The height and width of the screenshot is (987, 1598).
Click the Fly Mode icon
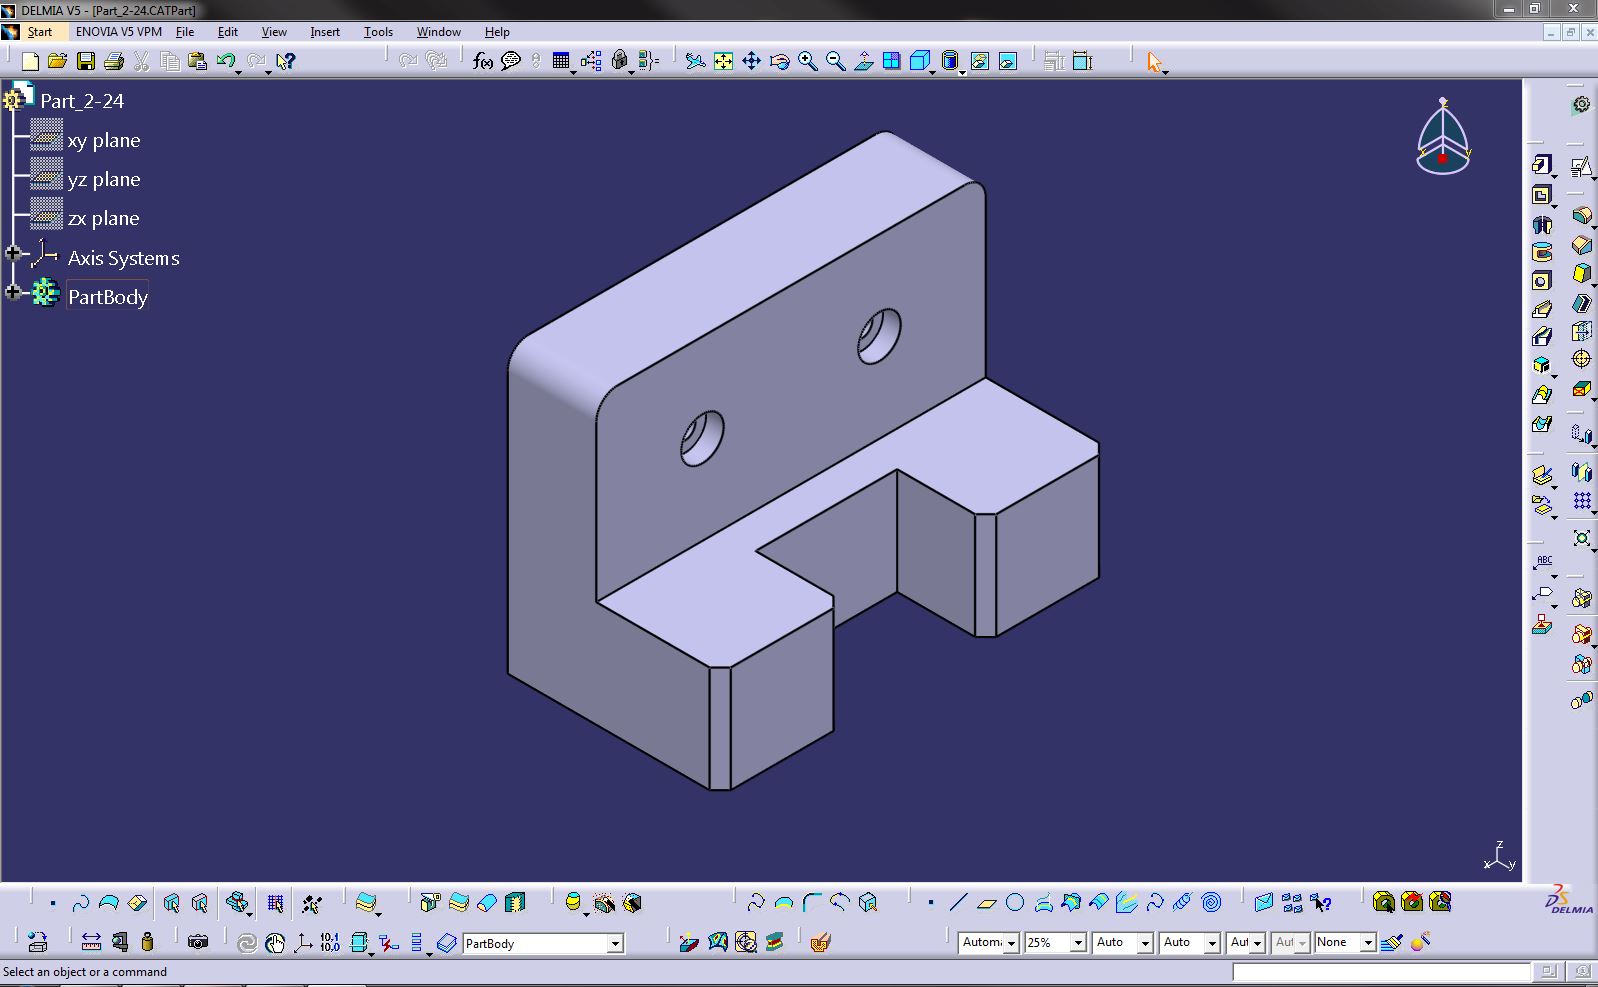pos(695,62)
